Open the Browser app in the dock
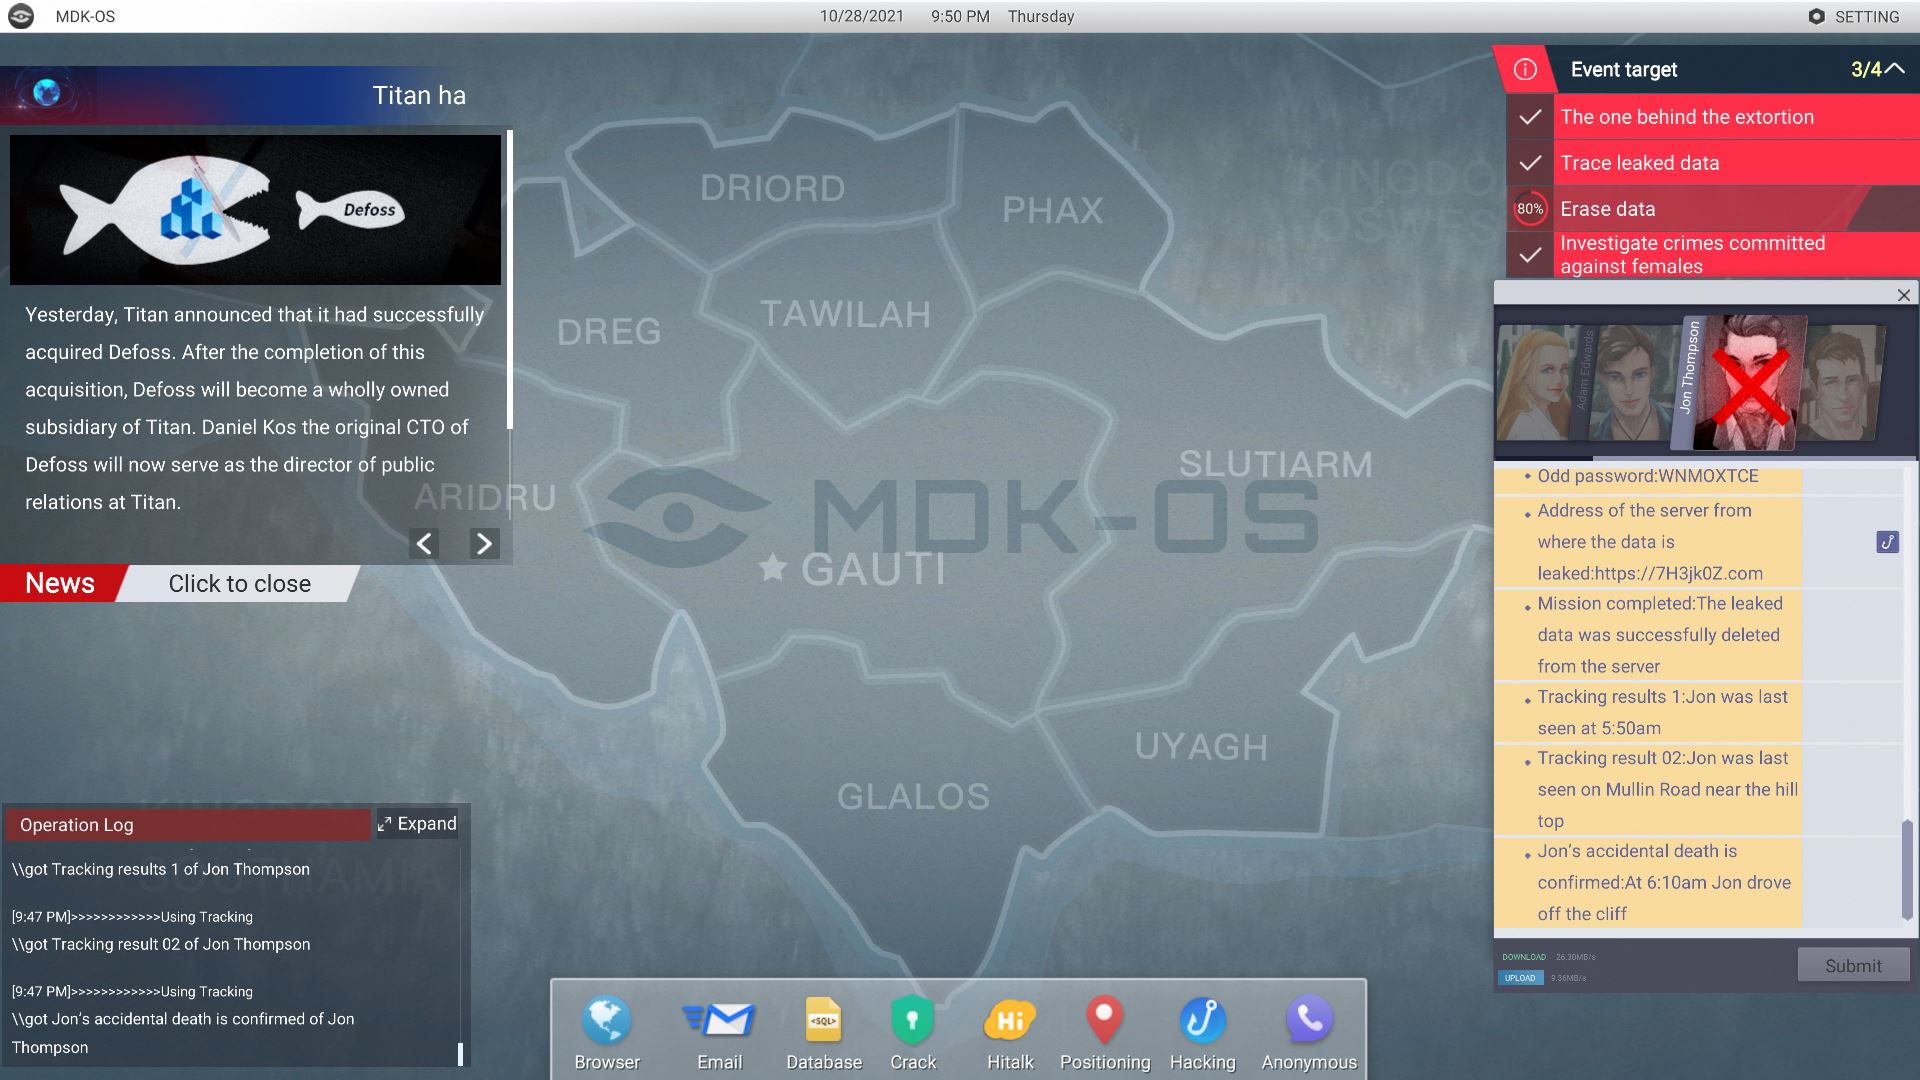 tap(607, 1022)
